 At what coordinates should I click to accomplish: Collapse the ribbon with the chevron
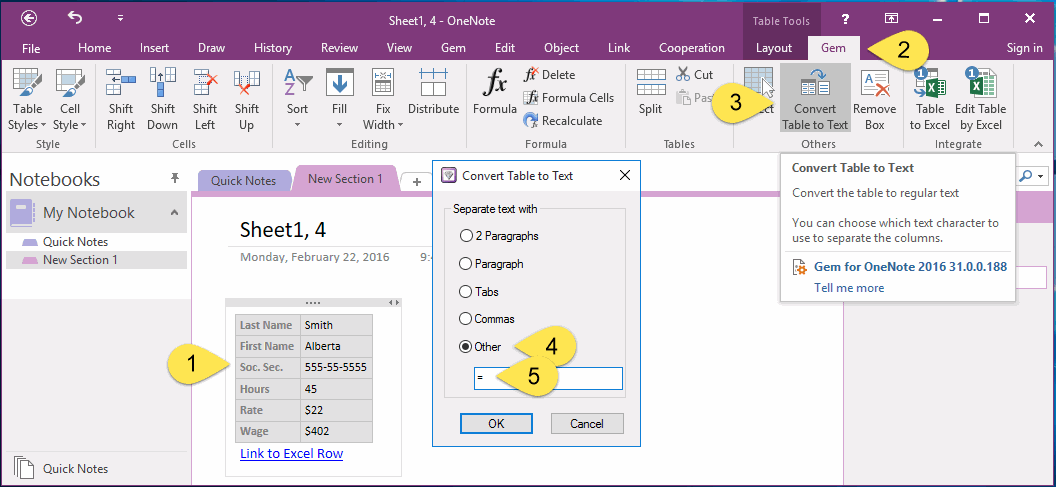(x=1037, y=144)
